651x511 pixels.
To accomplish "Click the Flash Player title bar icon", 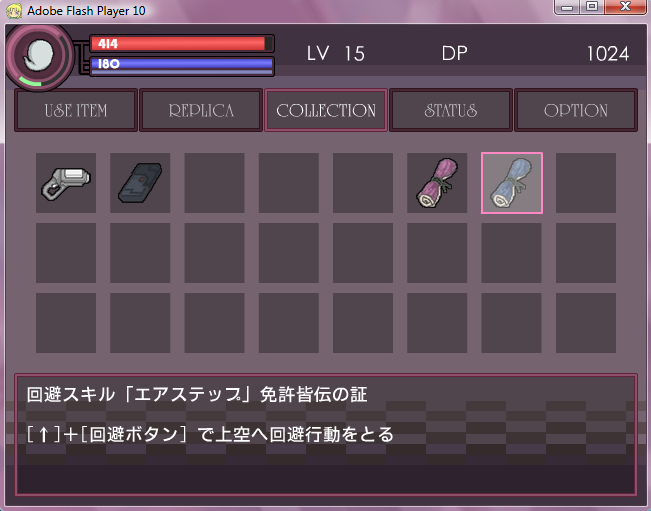I will (x=14, y=10).
